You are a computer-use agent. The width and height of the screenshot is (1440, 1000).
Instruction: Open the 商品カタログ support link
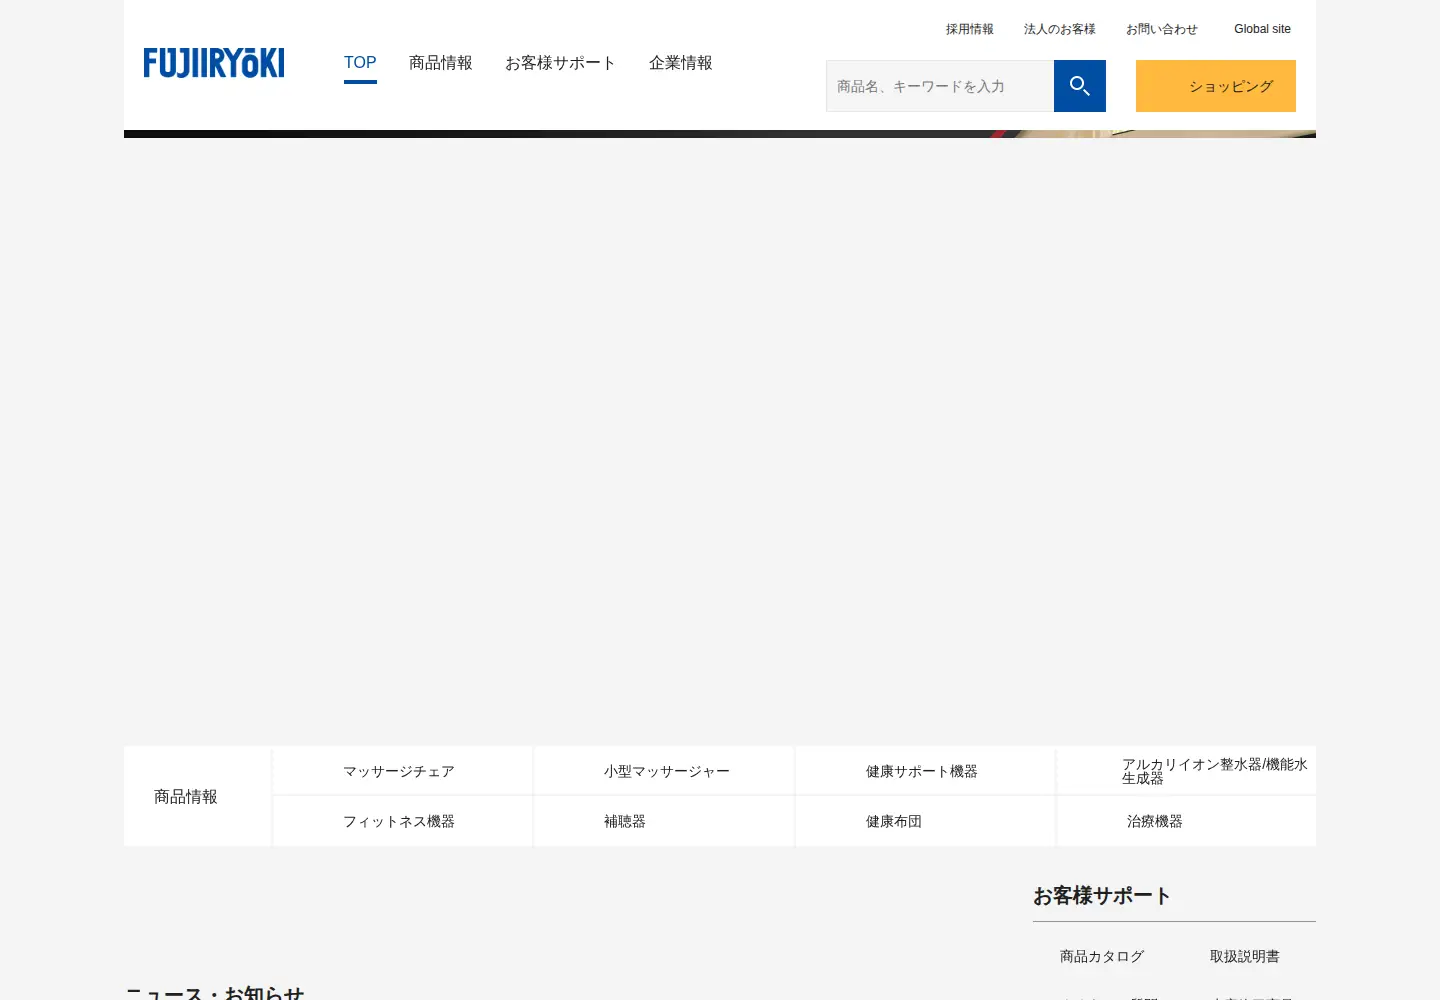[1102, 956]
